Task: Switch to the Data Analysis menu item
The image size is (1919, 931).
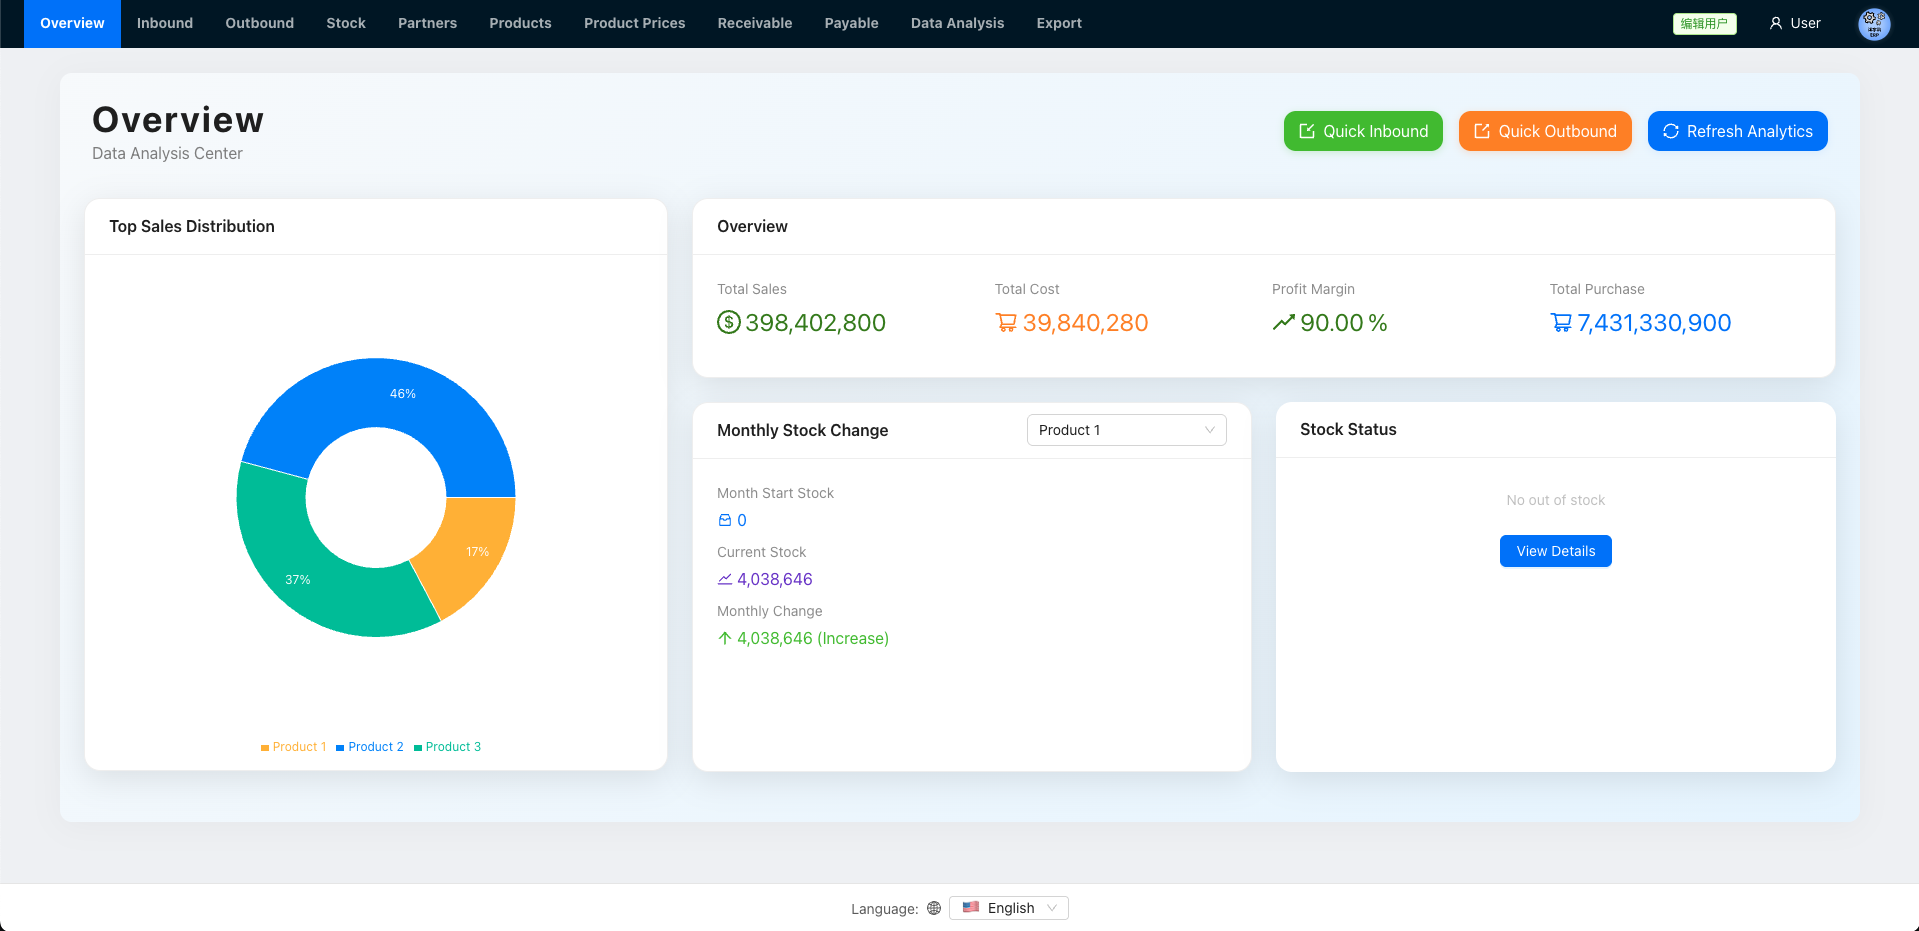Action: 957,23
